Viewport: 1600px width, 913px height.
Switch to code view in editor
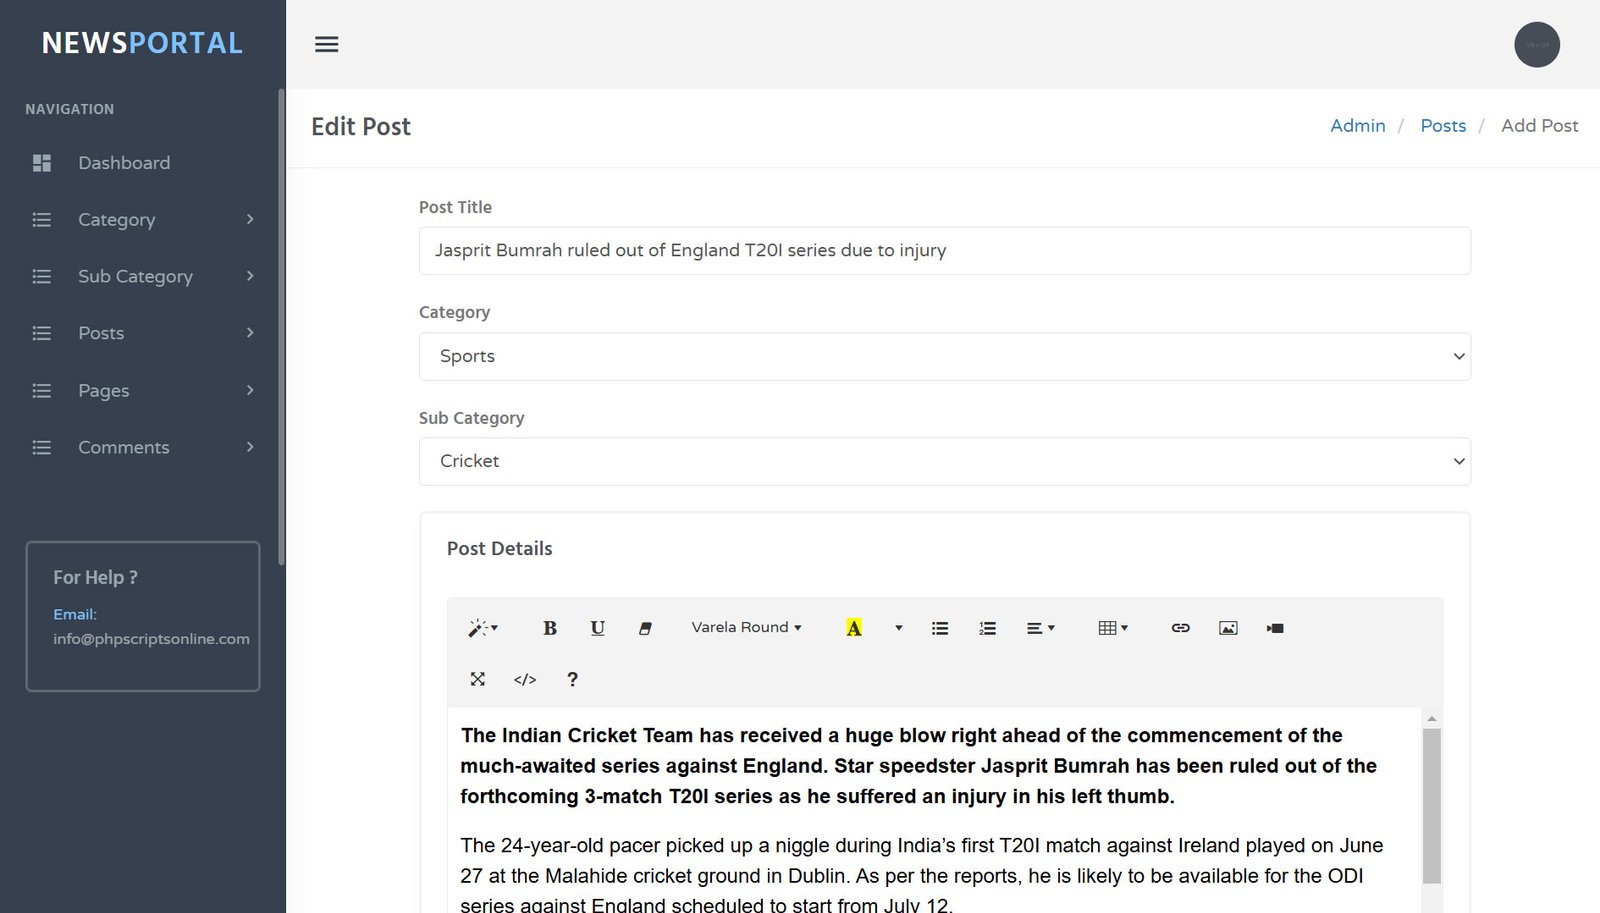click(525, 679)
